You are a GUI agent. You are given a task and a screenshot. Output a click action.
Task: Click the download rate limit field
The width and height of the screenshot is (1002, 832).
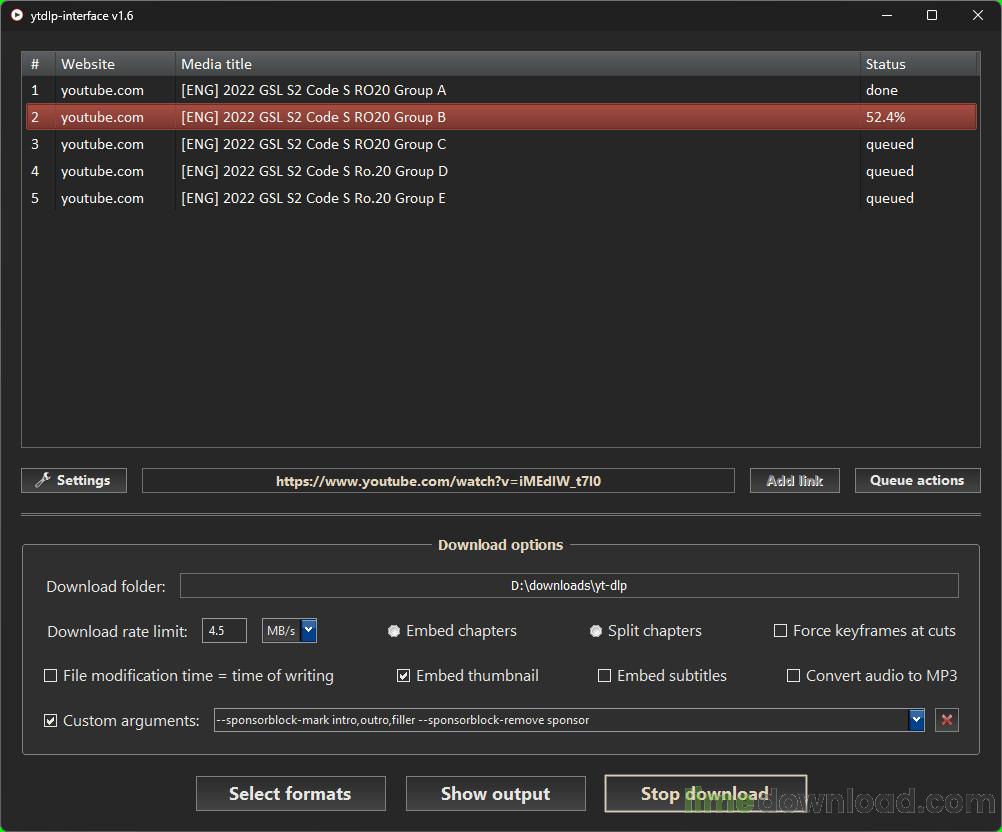[224, 631]
